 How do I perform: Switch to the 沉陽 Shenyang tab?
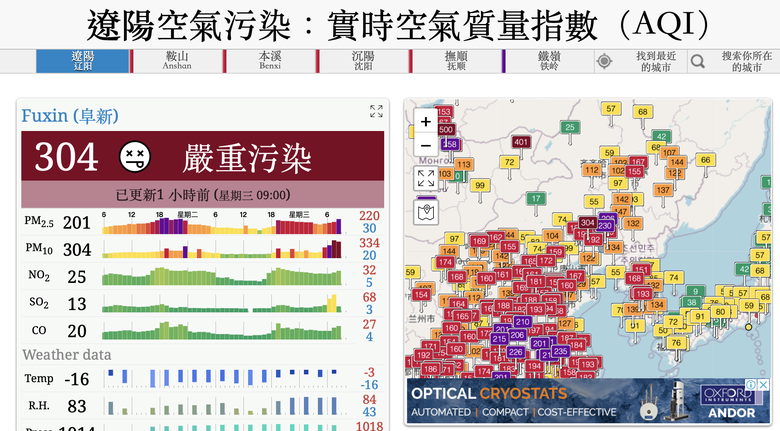point(363,61)
